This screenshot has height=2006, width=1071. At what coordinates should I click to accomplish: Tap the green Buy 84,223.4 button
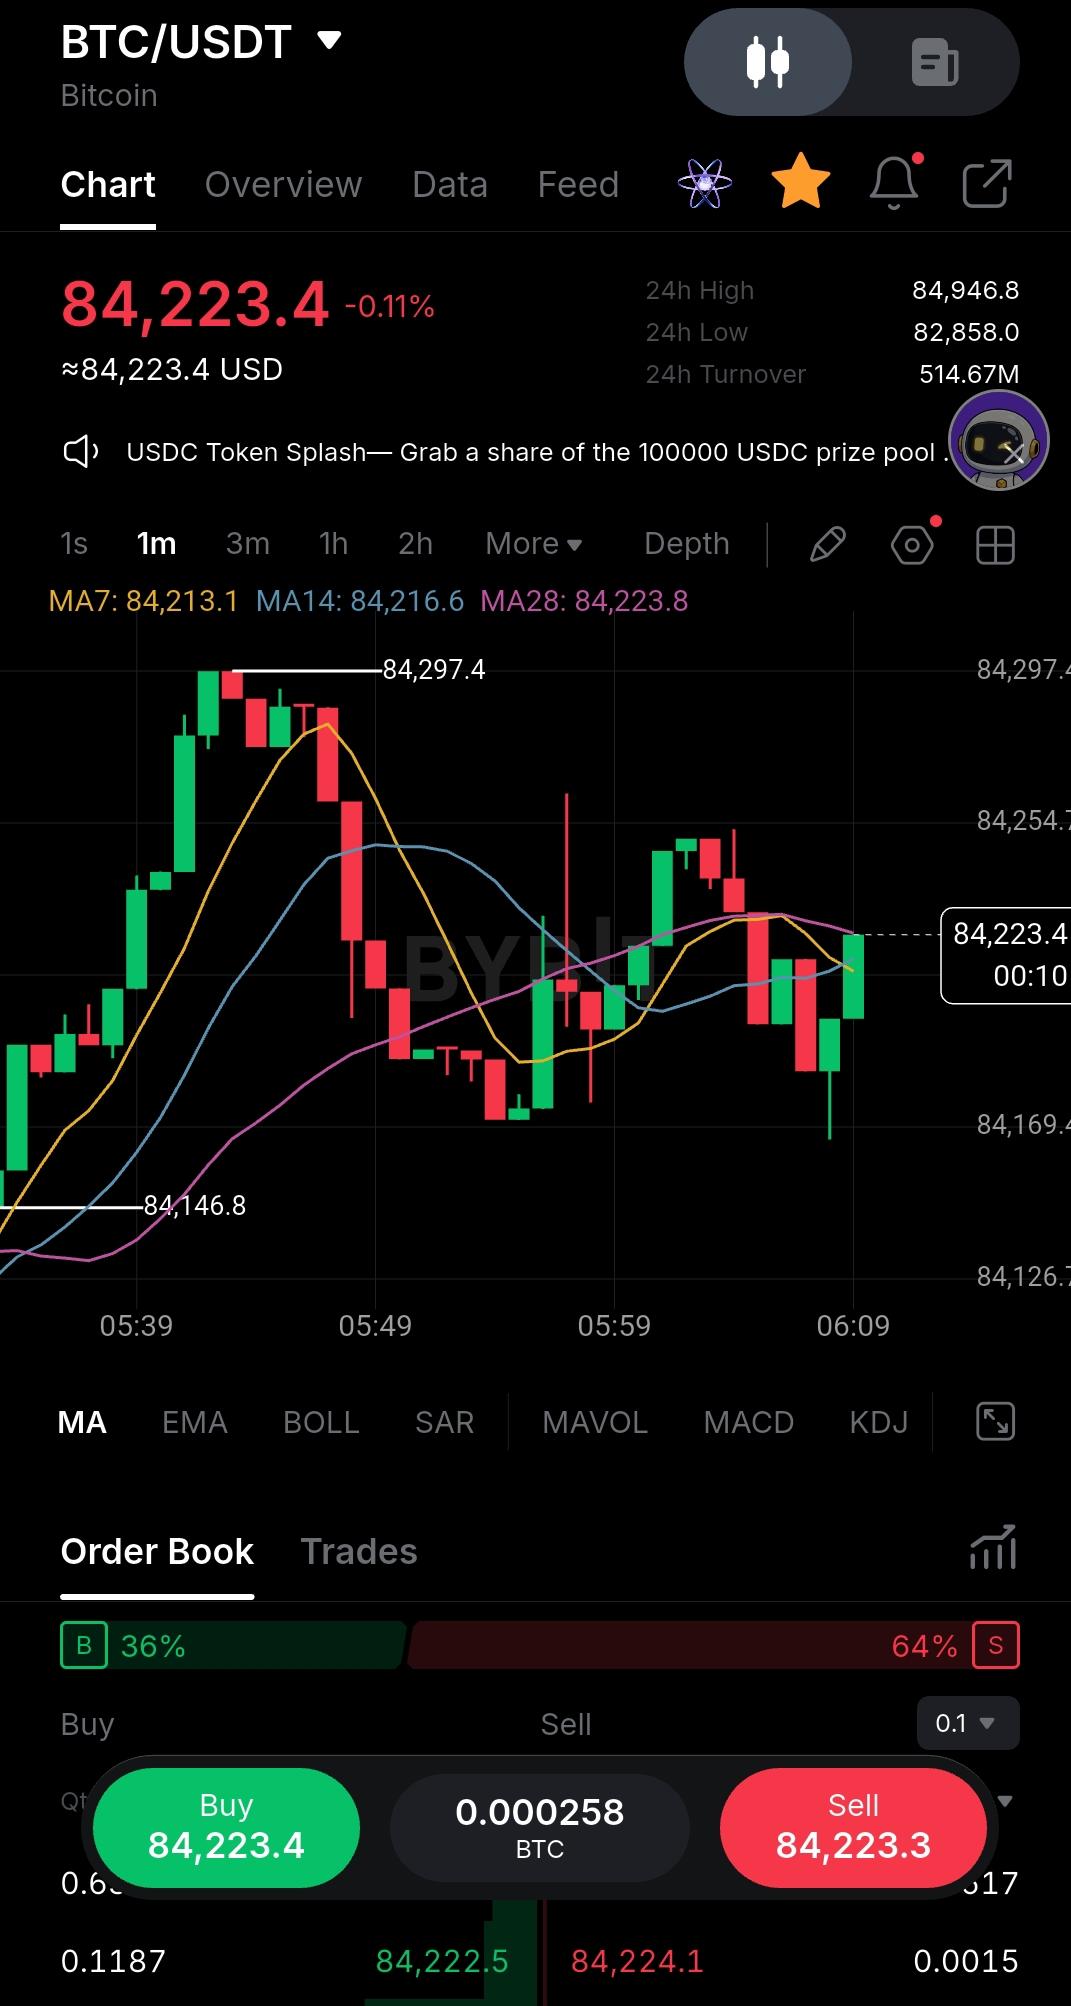click(x=226, y=1827)
